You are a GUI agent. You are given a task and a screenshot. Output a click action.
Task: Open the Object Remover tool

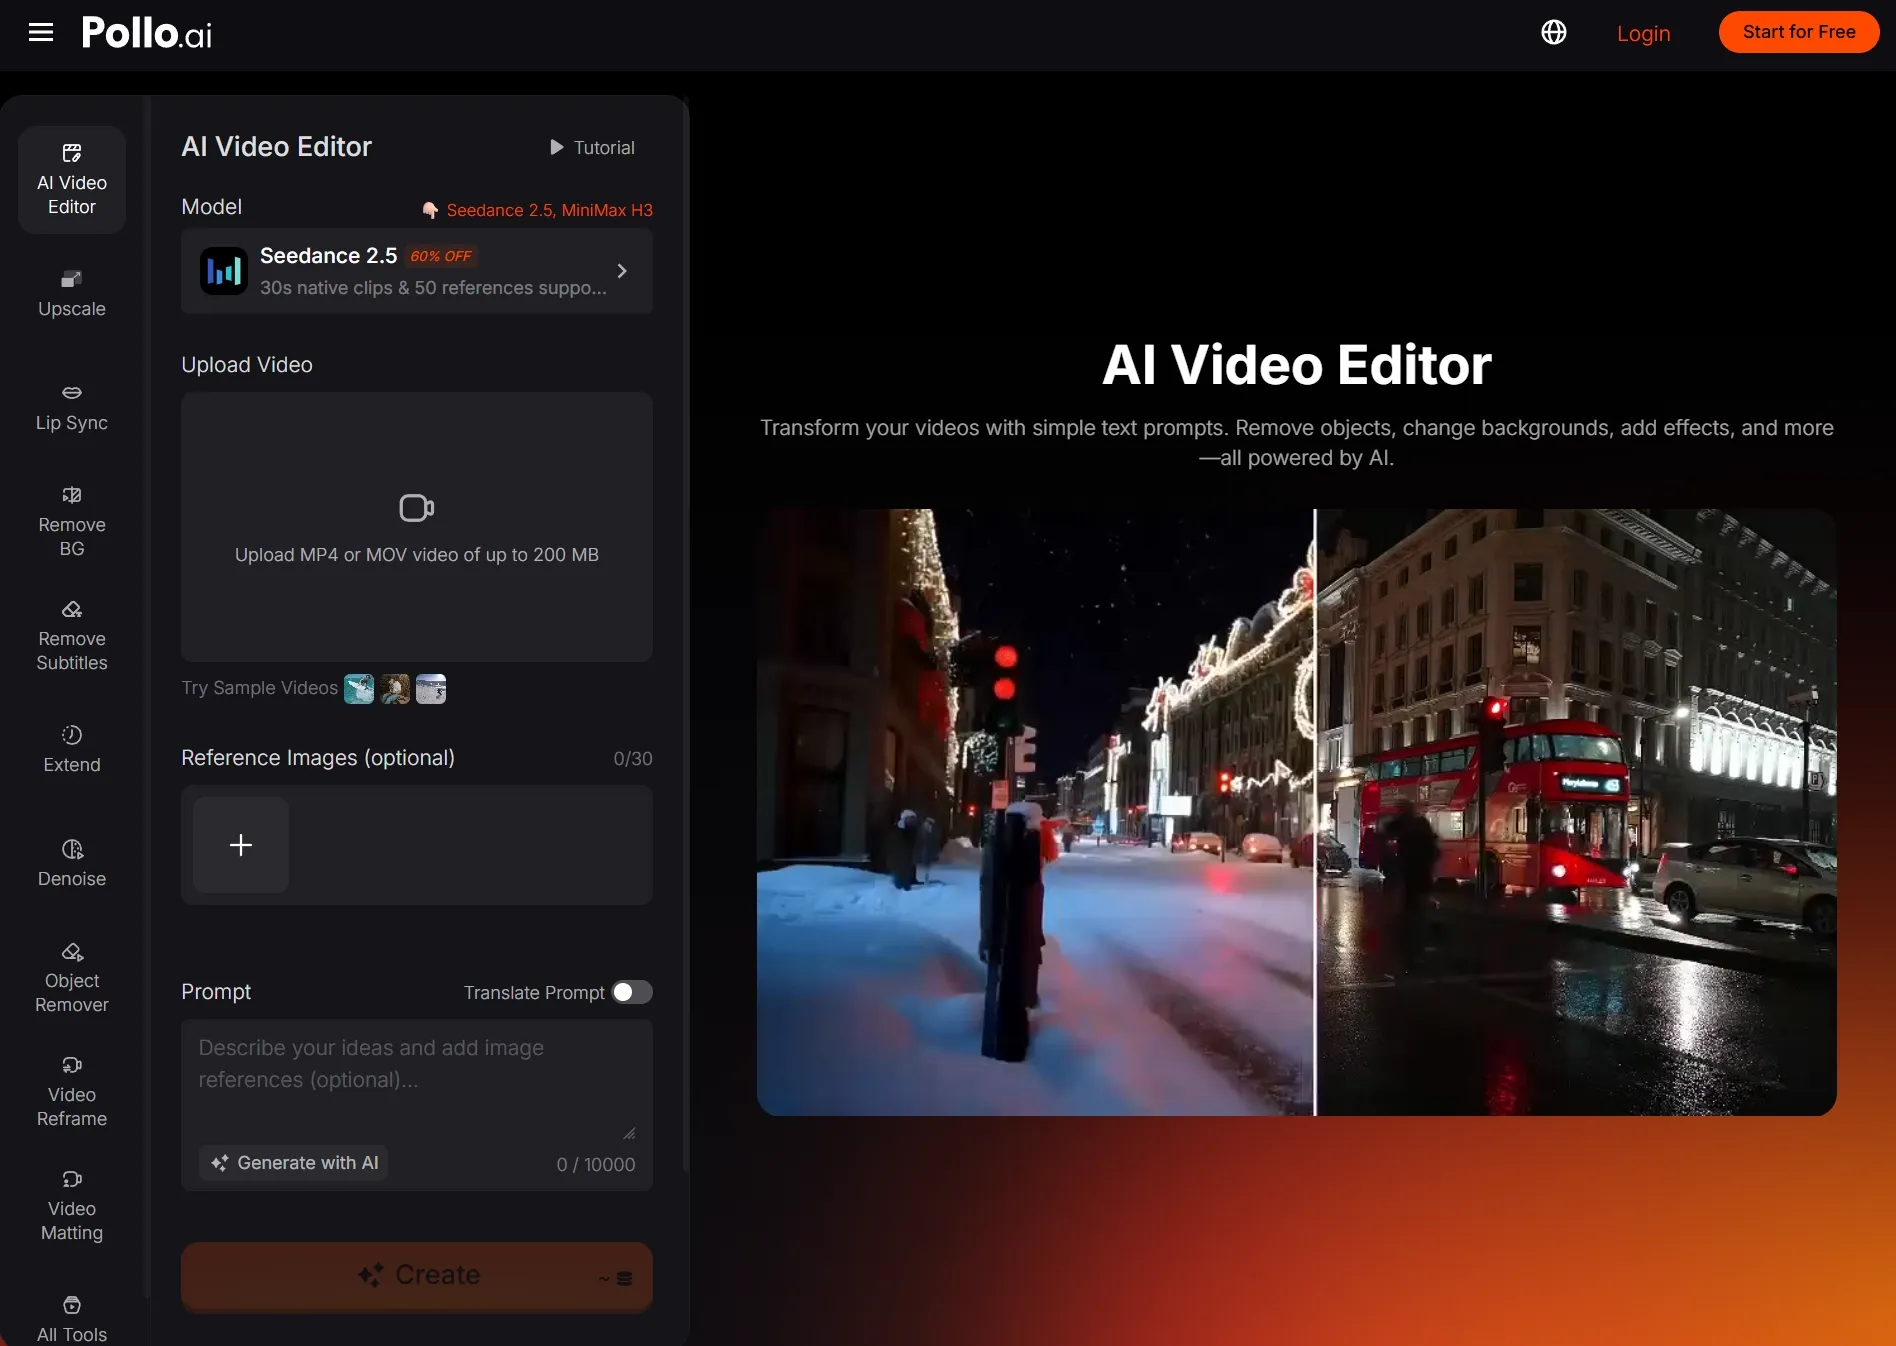point(72,978)
